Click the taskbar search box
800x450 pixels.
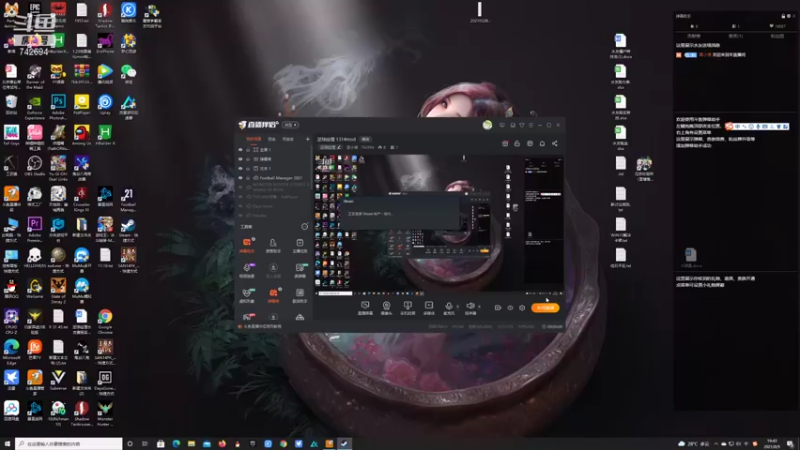pyautogui.click(x=69, y=444)
